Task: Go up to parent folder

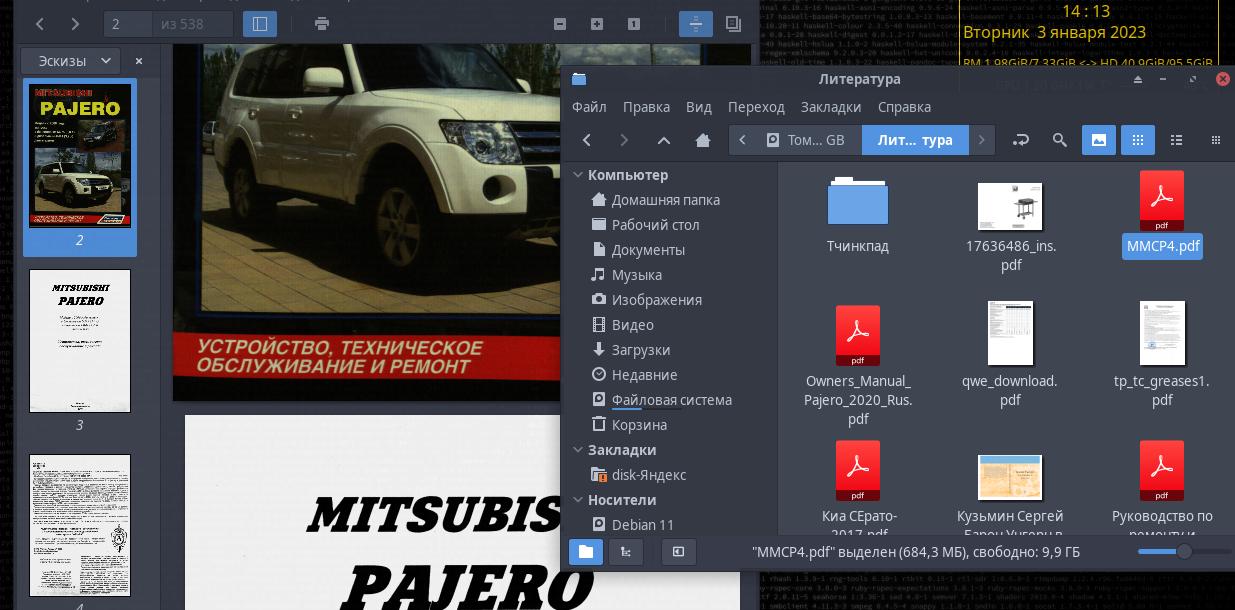Action: pos(664,140)
